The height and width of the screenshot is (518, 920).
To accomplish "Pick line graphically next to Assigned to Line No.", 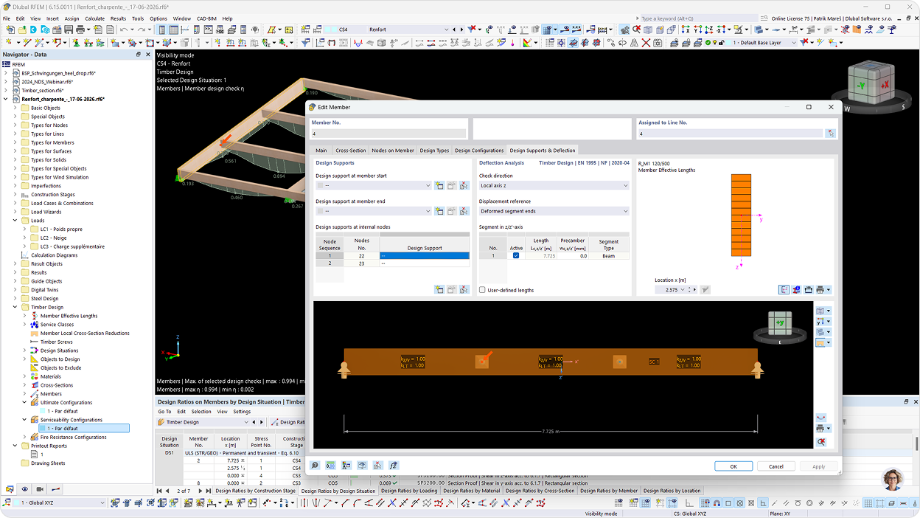I will 830,134.
